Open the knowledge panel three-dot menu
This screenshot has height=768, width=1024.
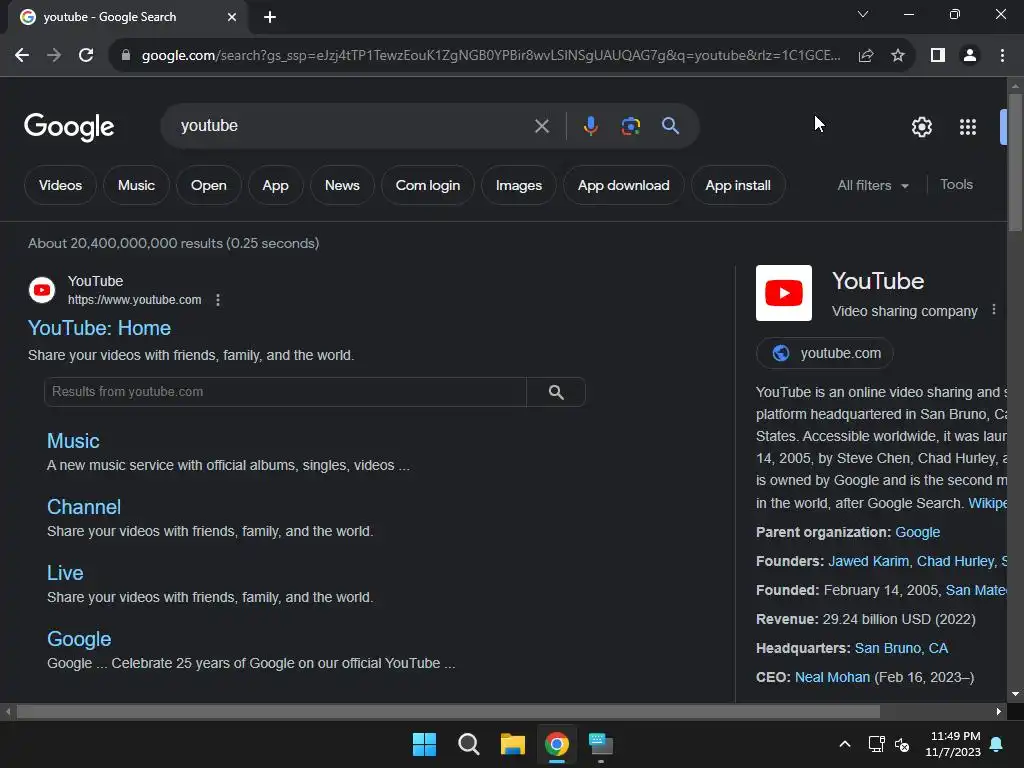[x=993, y=310]
